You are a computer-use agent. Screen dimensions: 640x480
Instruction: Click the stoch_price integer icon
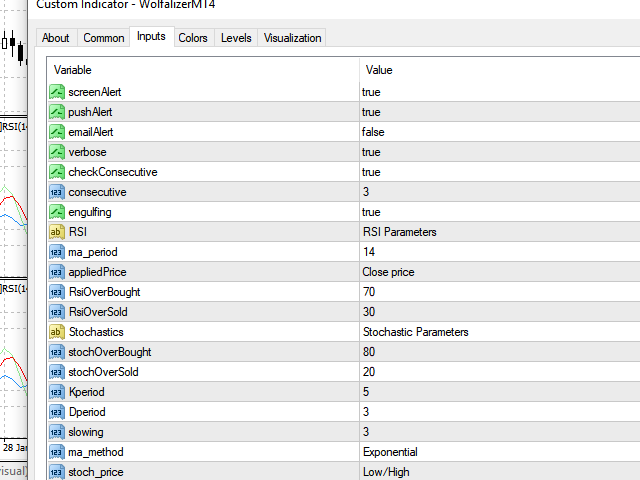pyautogui.click(x=57, y=472)
